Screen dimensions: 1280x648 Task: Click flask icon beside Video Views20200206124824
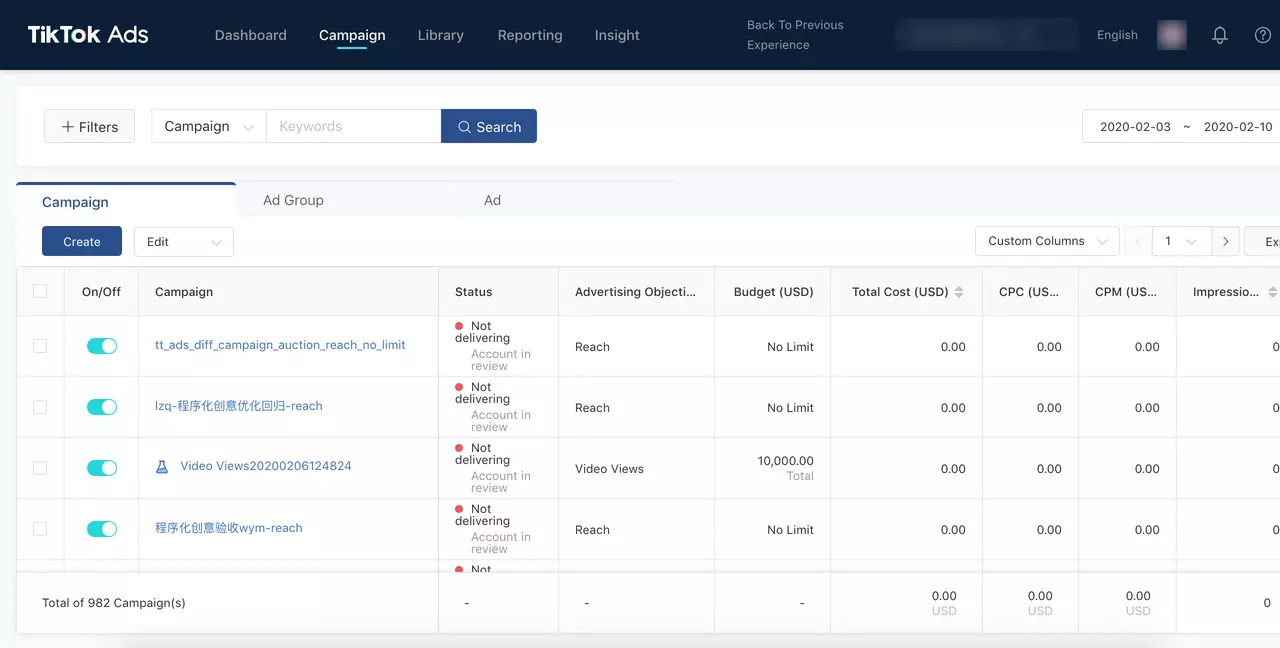[x=162, y=466]
